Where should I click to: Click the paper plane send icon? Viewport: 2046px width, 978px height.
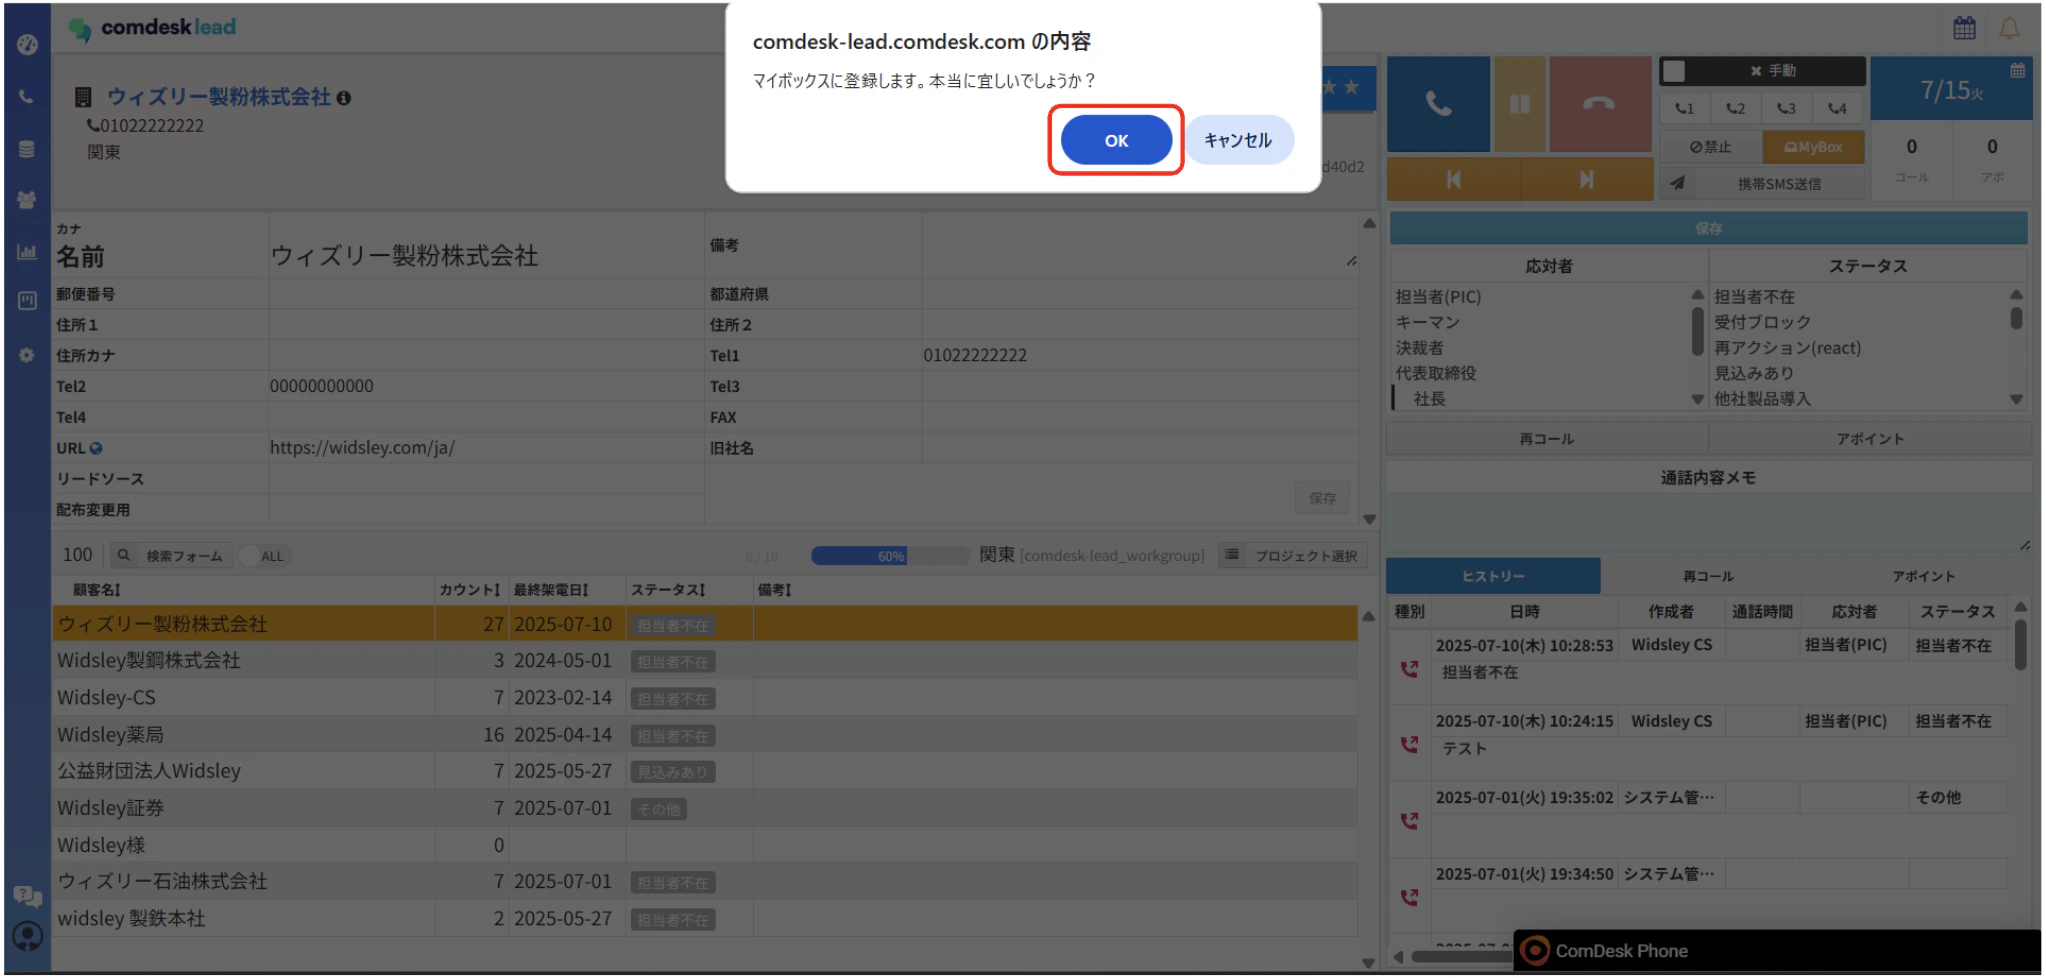point(1677,183)
